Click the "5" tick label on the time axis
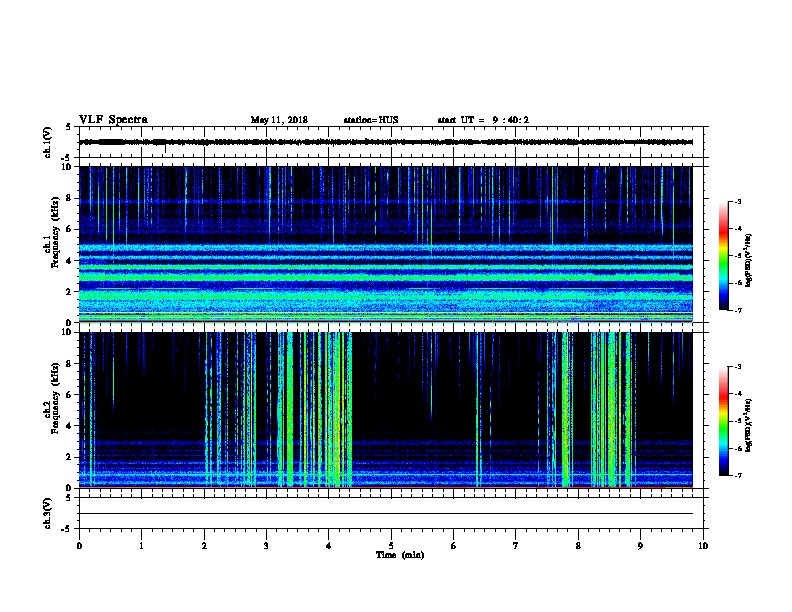792x612 pixels. click(x=391, y=545)
